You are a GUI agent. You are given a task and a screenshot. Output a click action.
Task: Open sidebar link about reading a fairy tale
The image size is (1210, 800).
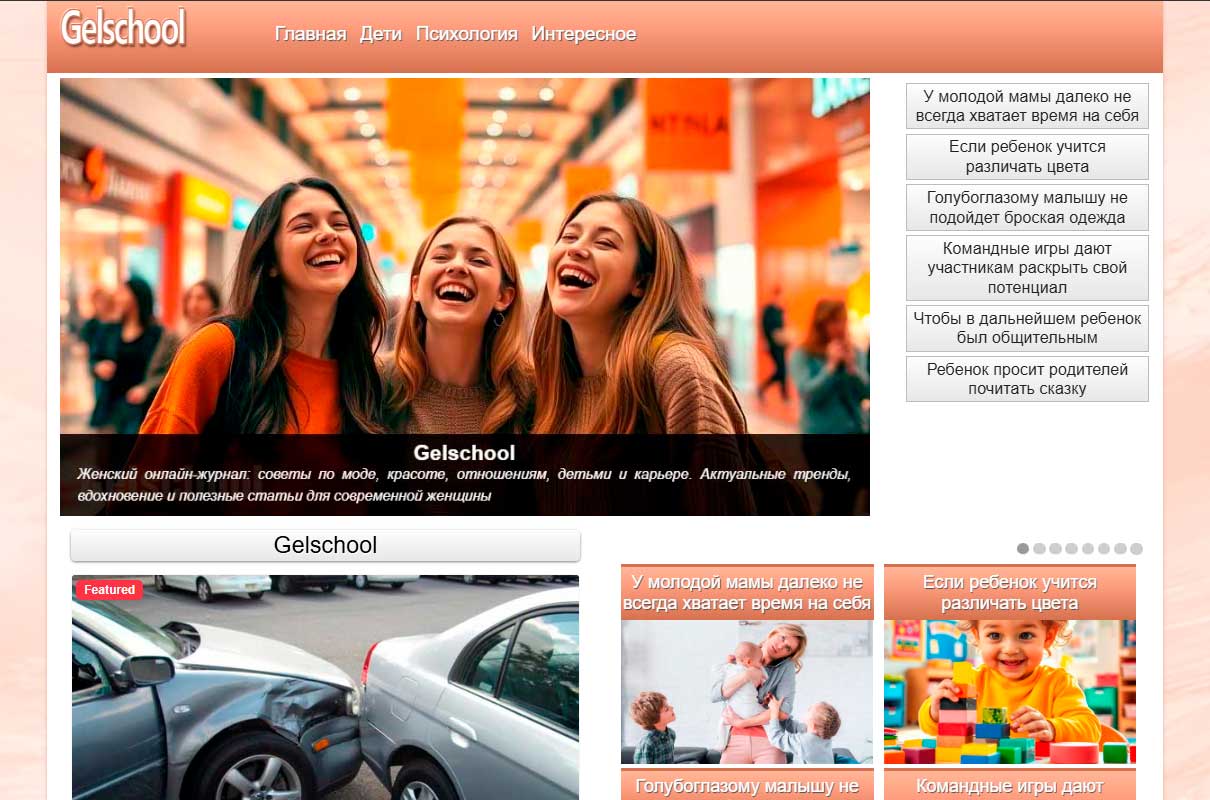click(1026, 378)
